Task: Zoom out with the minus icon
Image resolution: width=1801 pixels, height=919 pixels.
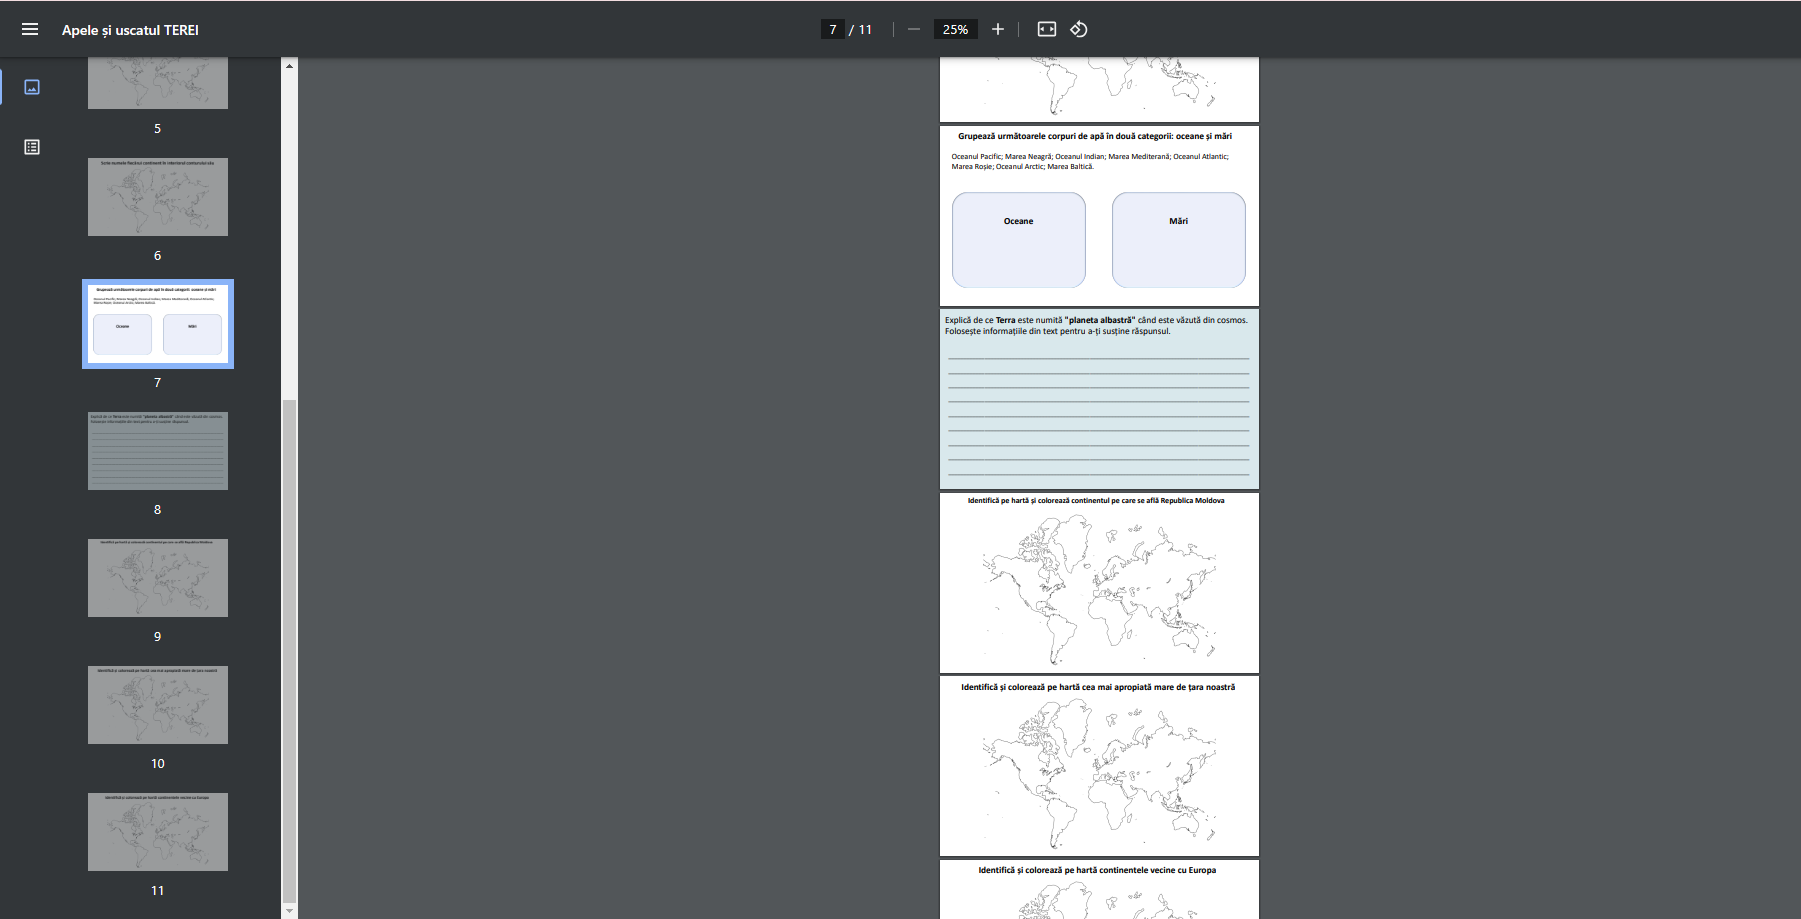Action: (x=913, y=30)
